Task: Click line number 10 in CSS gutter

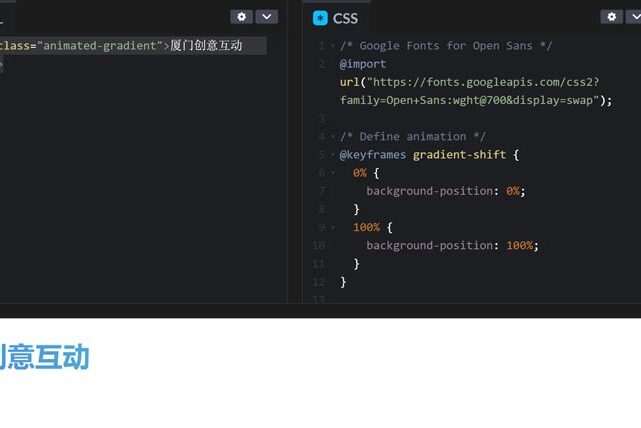Action: pos(318,246)
